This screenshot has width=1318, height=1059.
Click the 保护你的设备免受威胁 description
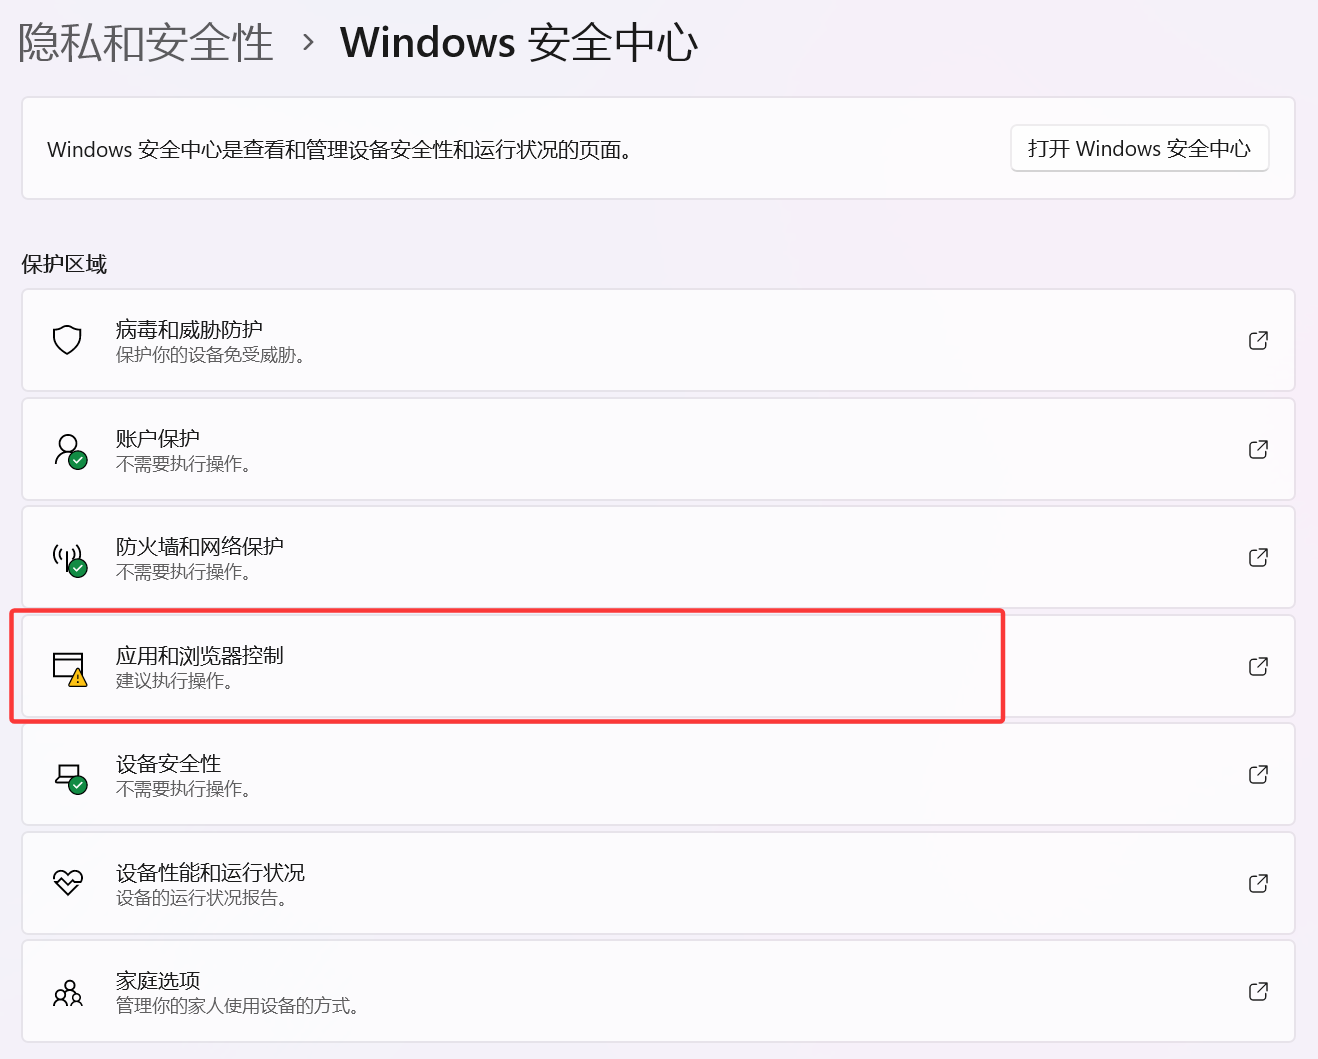tap(210, 355)
